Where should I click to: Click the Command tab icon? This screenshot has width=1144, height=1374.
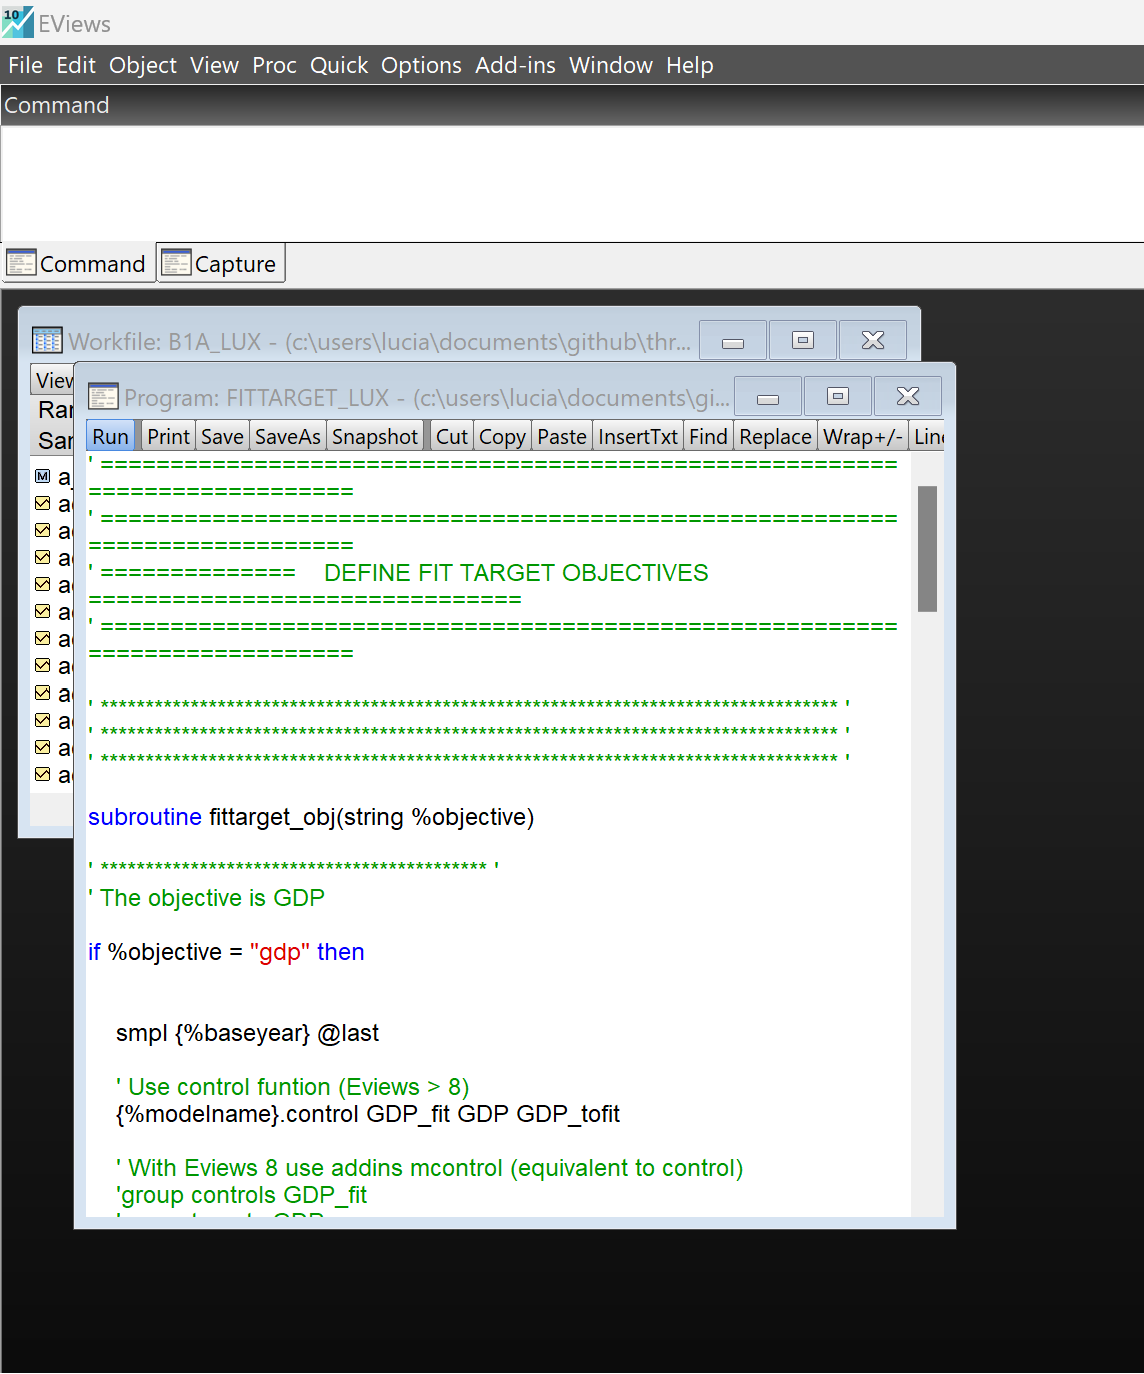tap(21, 263)
